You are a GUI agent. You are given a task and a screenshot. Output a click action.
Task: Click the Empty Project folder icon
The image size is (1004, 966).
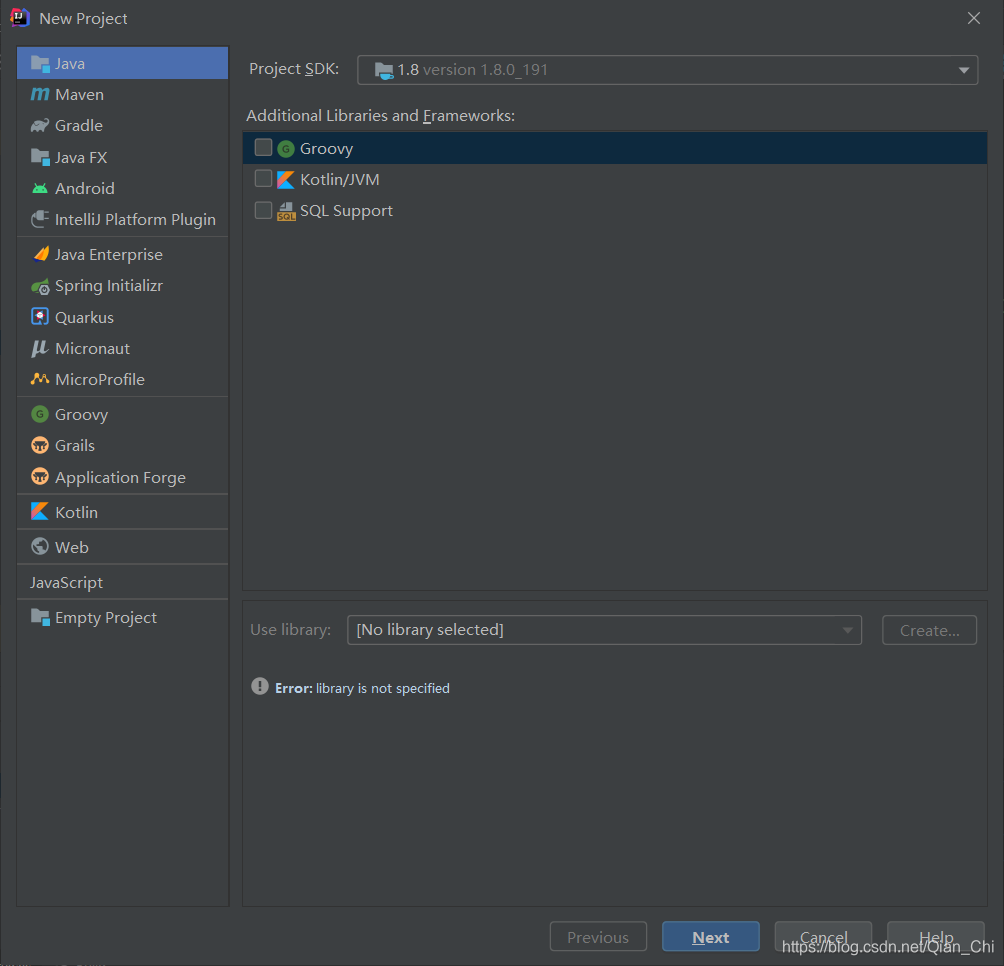click(40, 617)
